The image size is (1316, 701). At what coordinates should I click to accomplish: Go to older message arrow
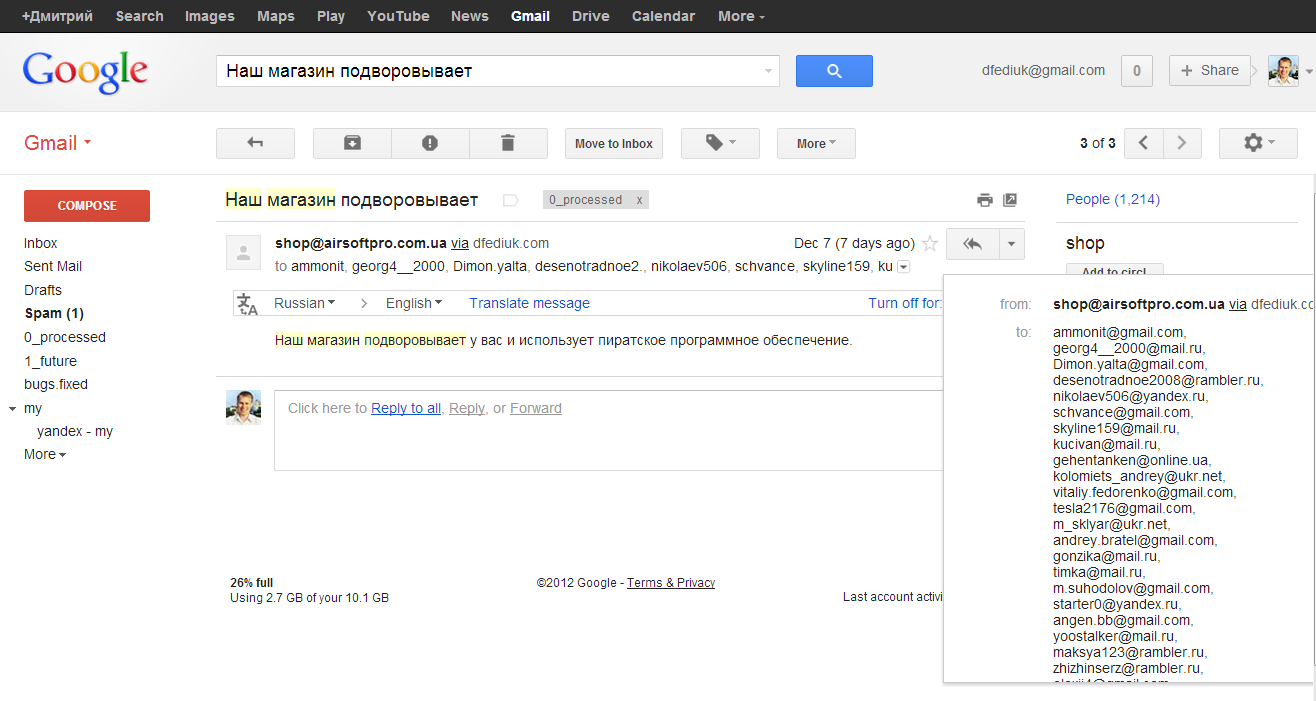pos(1182,143)
